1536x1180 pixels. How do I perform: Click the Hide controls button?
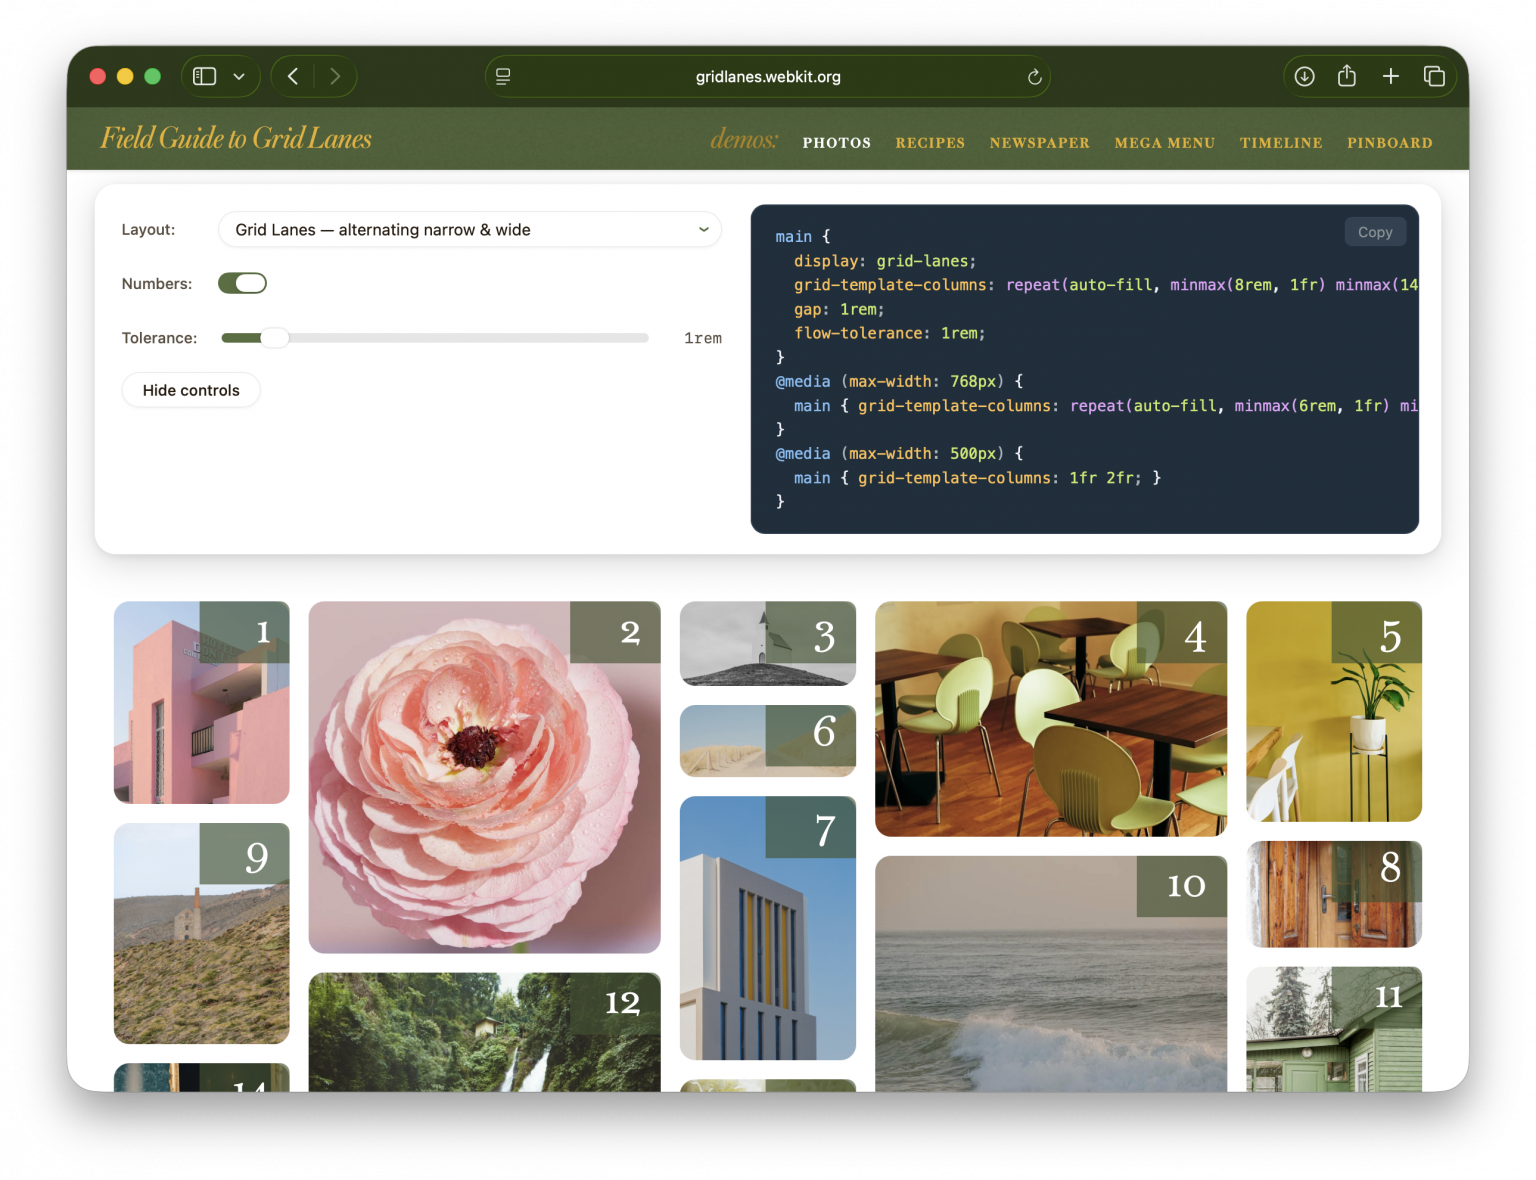[191, 390]
